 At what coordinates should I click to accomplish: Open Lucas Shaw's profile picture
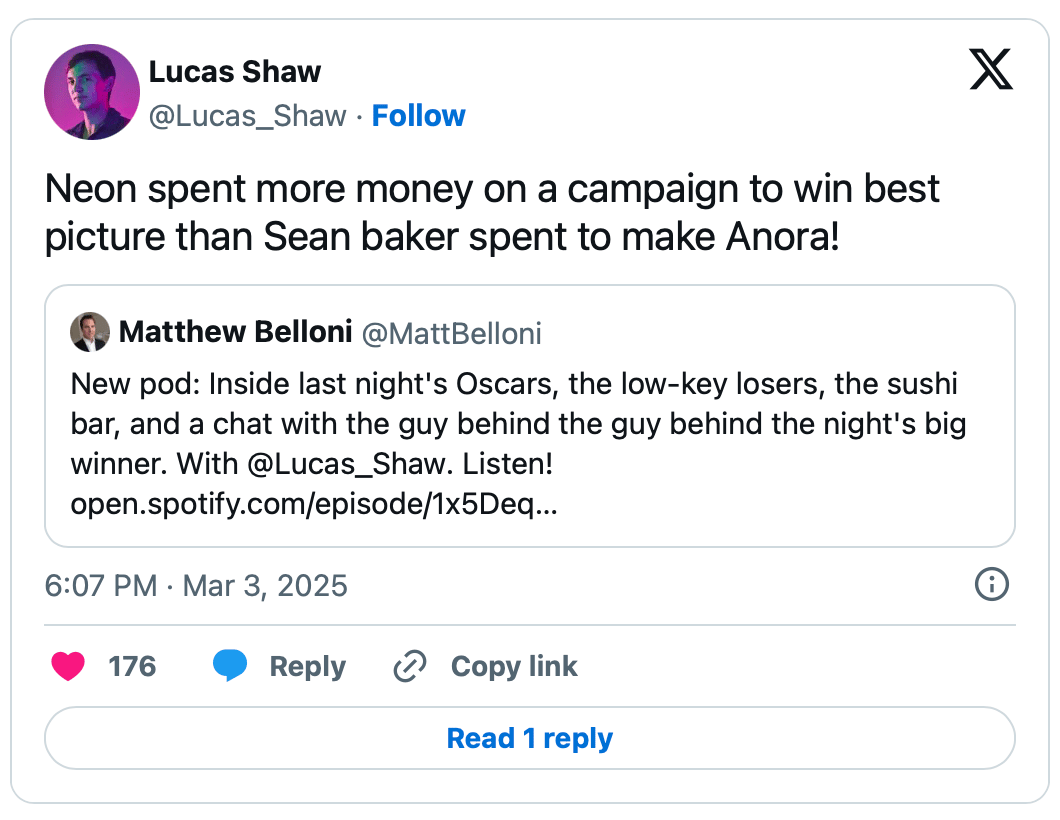[x=92, y=92]
